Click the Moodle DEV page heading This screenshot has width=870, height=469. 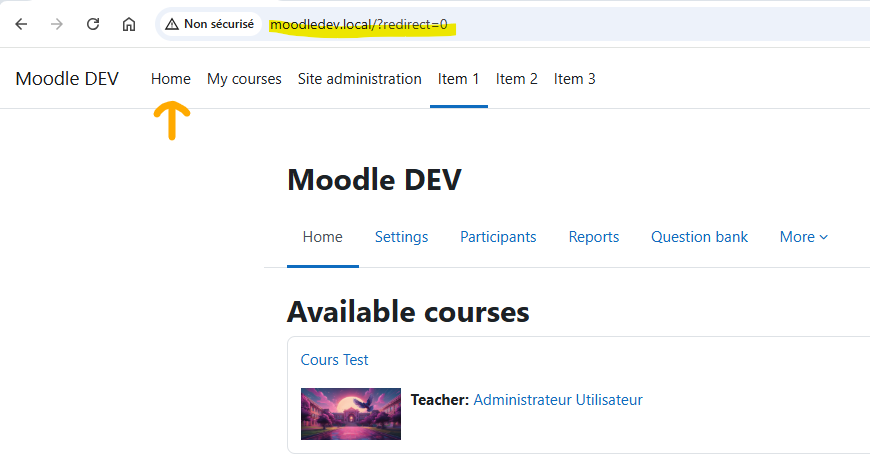point(375,180)
